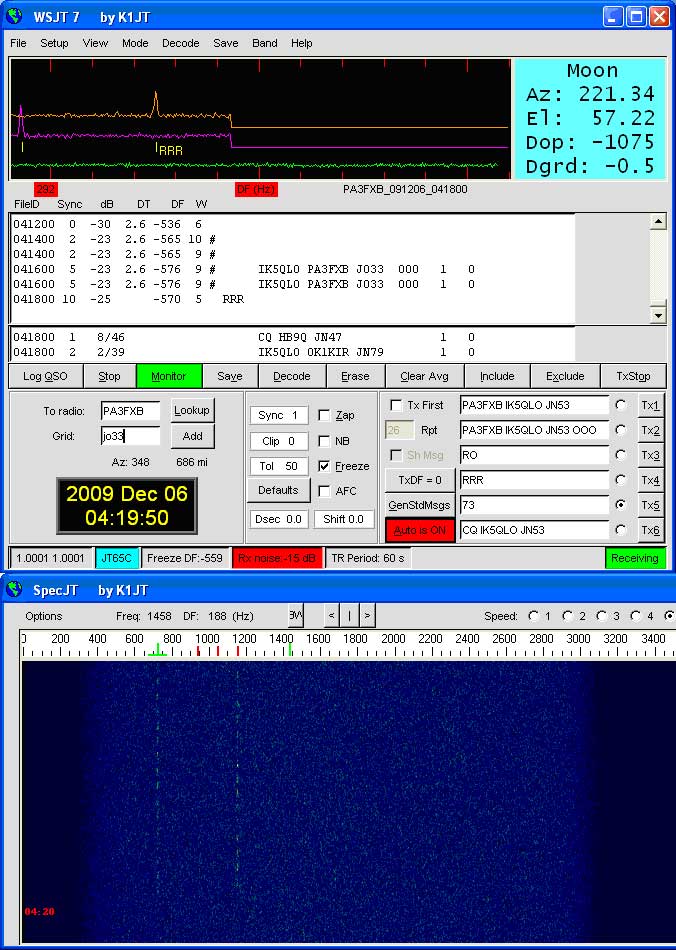676x950 pixels.
Task: Click the scroll down arrow of decode list
Action: coord(658,314)
